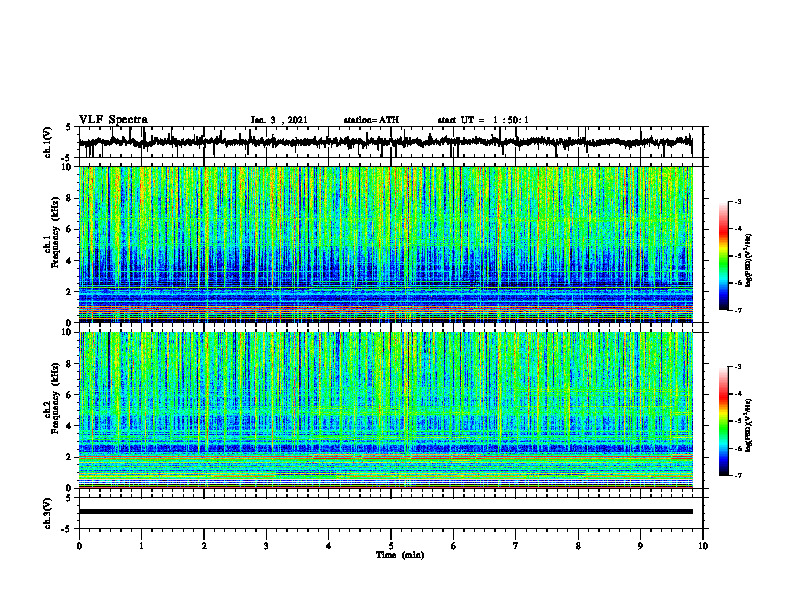Click the "-5" tick of ch.3(V) axis
This screenshot has height=612, width=792.
point(66,529)
